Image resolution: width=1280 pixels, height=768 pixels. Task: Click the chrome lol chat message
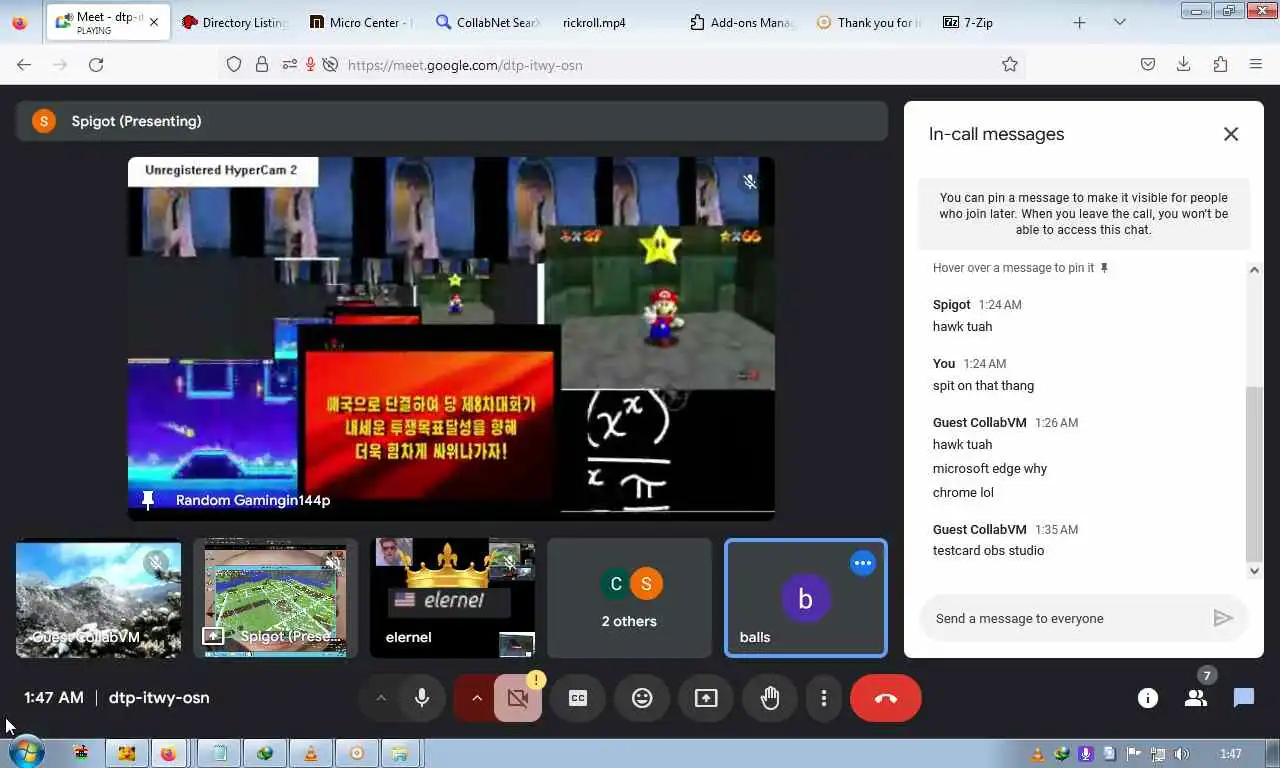point(963,492)
